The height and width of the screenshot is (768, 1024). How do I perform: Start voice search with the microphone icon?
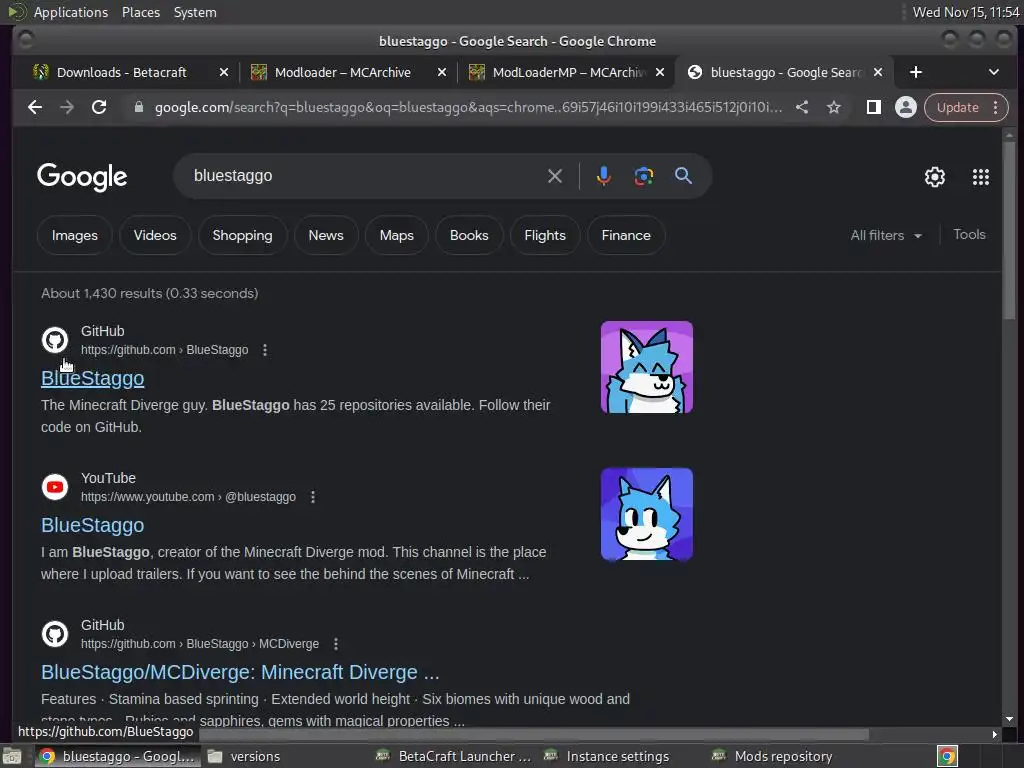coord(603,176)
